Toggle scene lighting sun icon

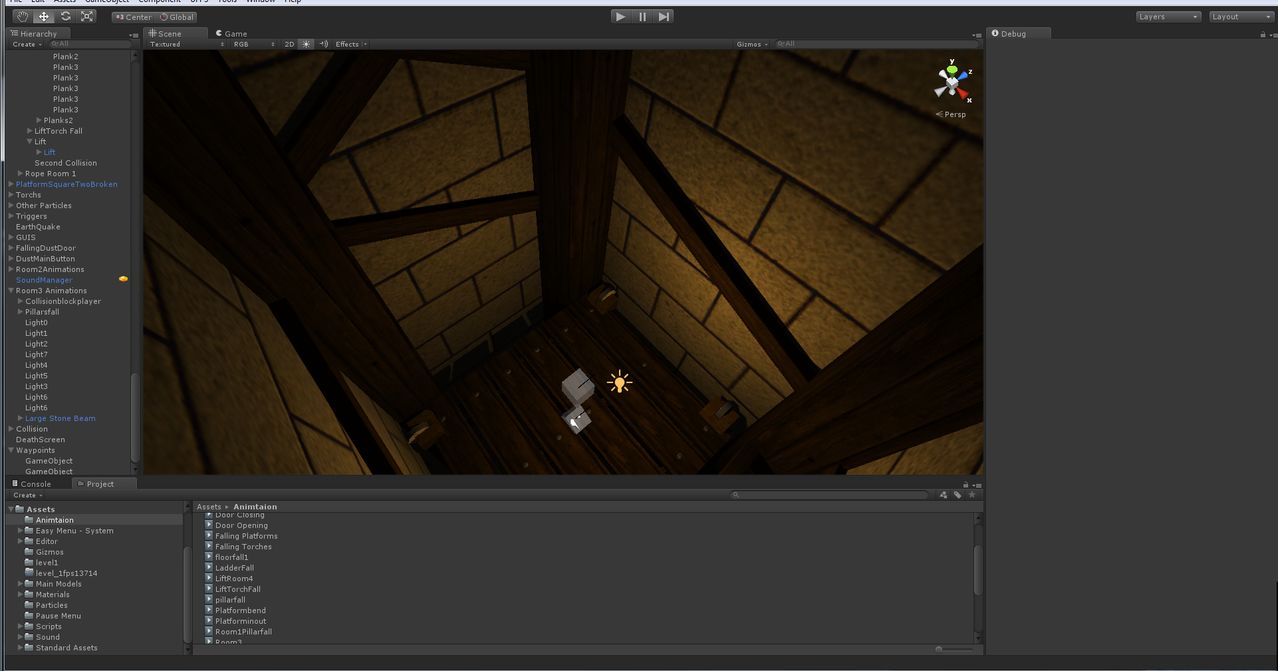(x=306, y=44)
